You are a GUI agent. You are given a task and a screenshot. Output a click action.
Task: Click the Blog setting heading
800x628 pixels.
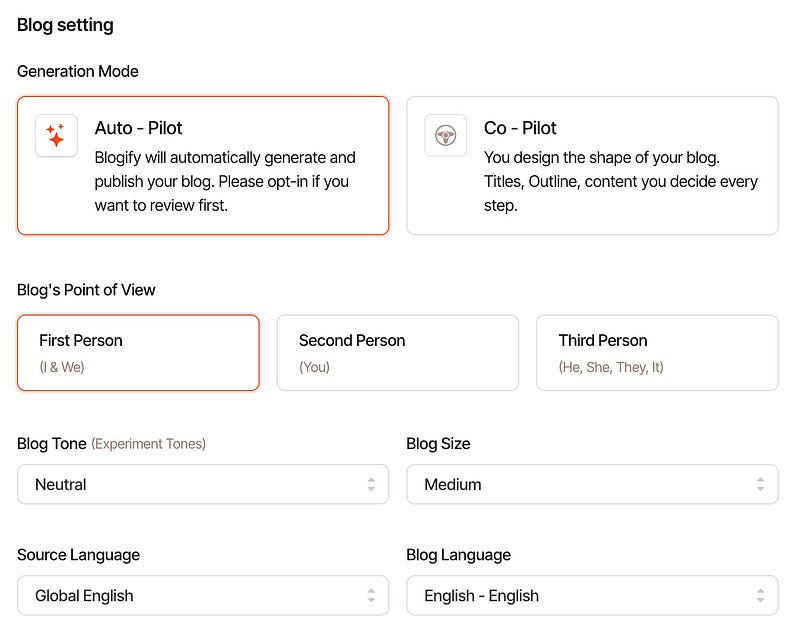click(65, 25)
